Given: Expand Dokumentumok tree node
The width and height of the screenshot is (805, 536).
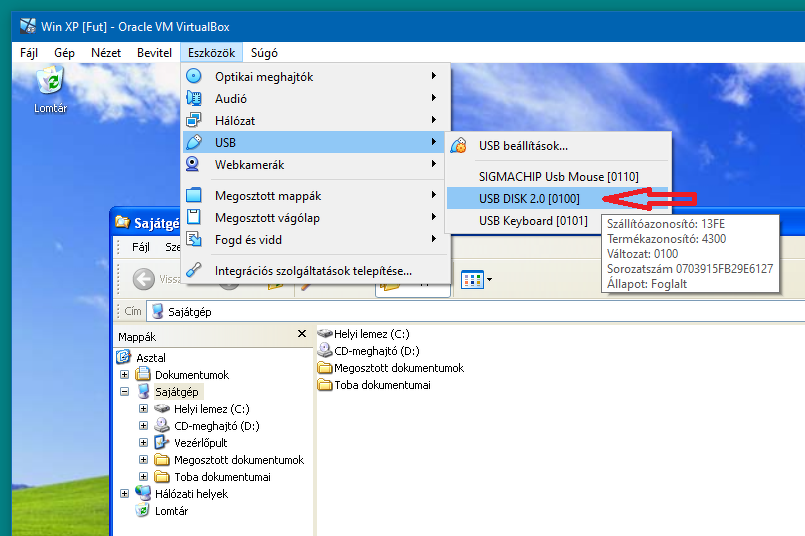Looking at the screenshot, I should click(124, 374).
